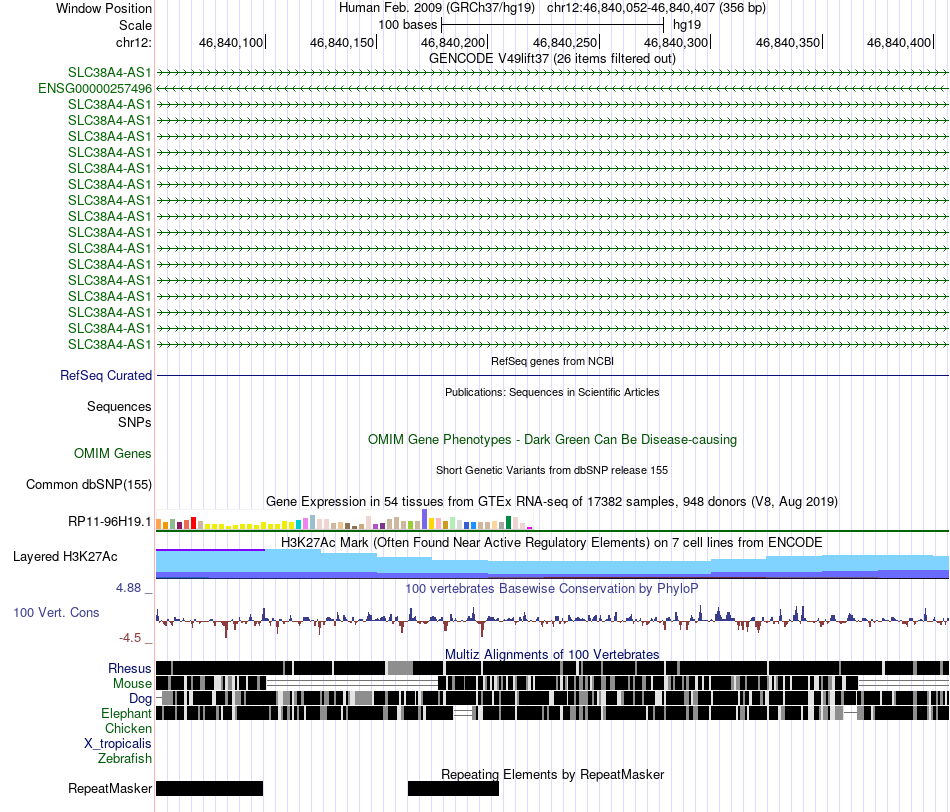Click the 46,840,250 ruler position
Image resolution: width=950 pixels, height=812 pixels.
coord(565,42)
